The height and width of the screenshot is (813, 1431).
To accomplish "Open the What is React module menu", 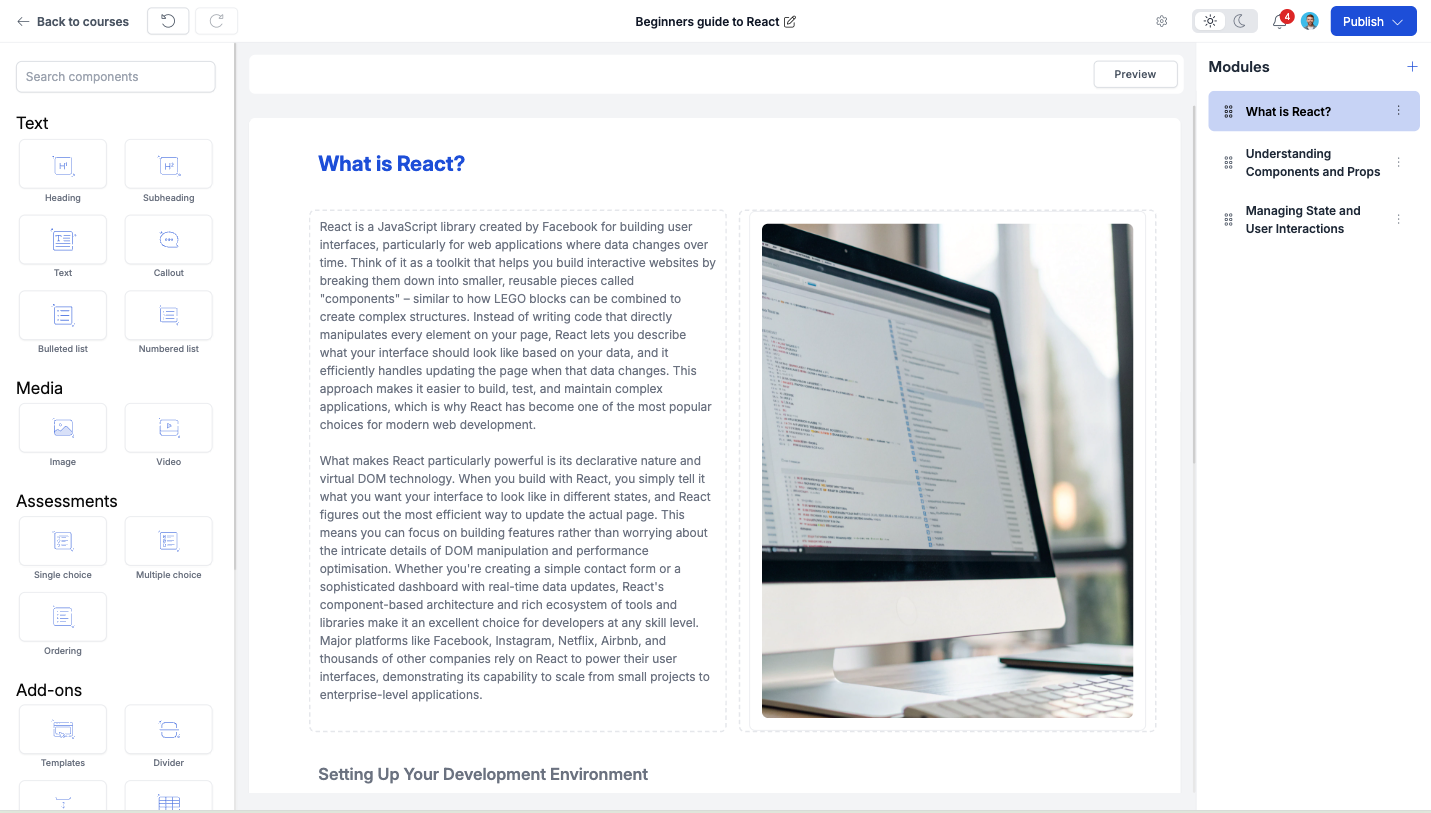I will 1398,111.
